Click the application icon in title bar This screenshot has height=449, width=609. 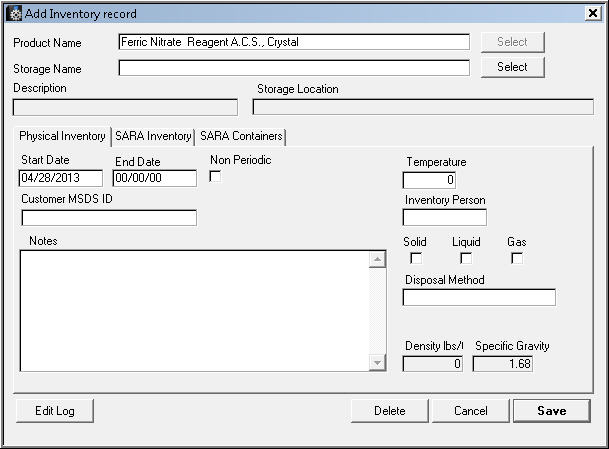point(14,14)
